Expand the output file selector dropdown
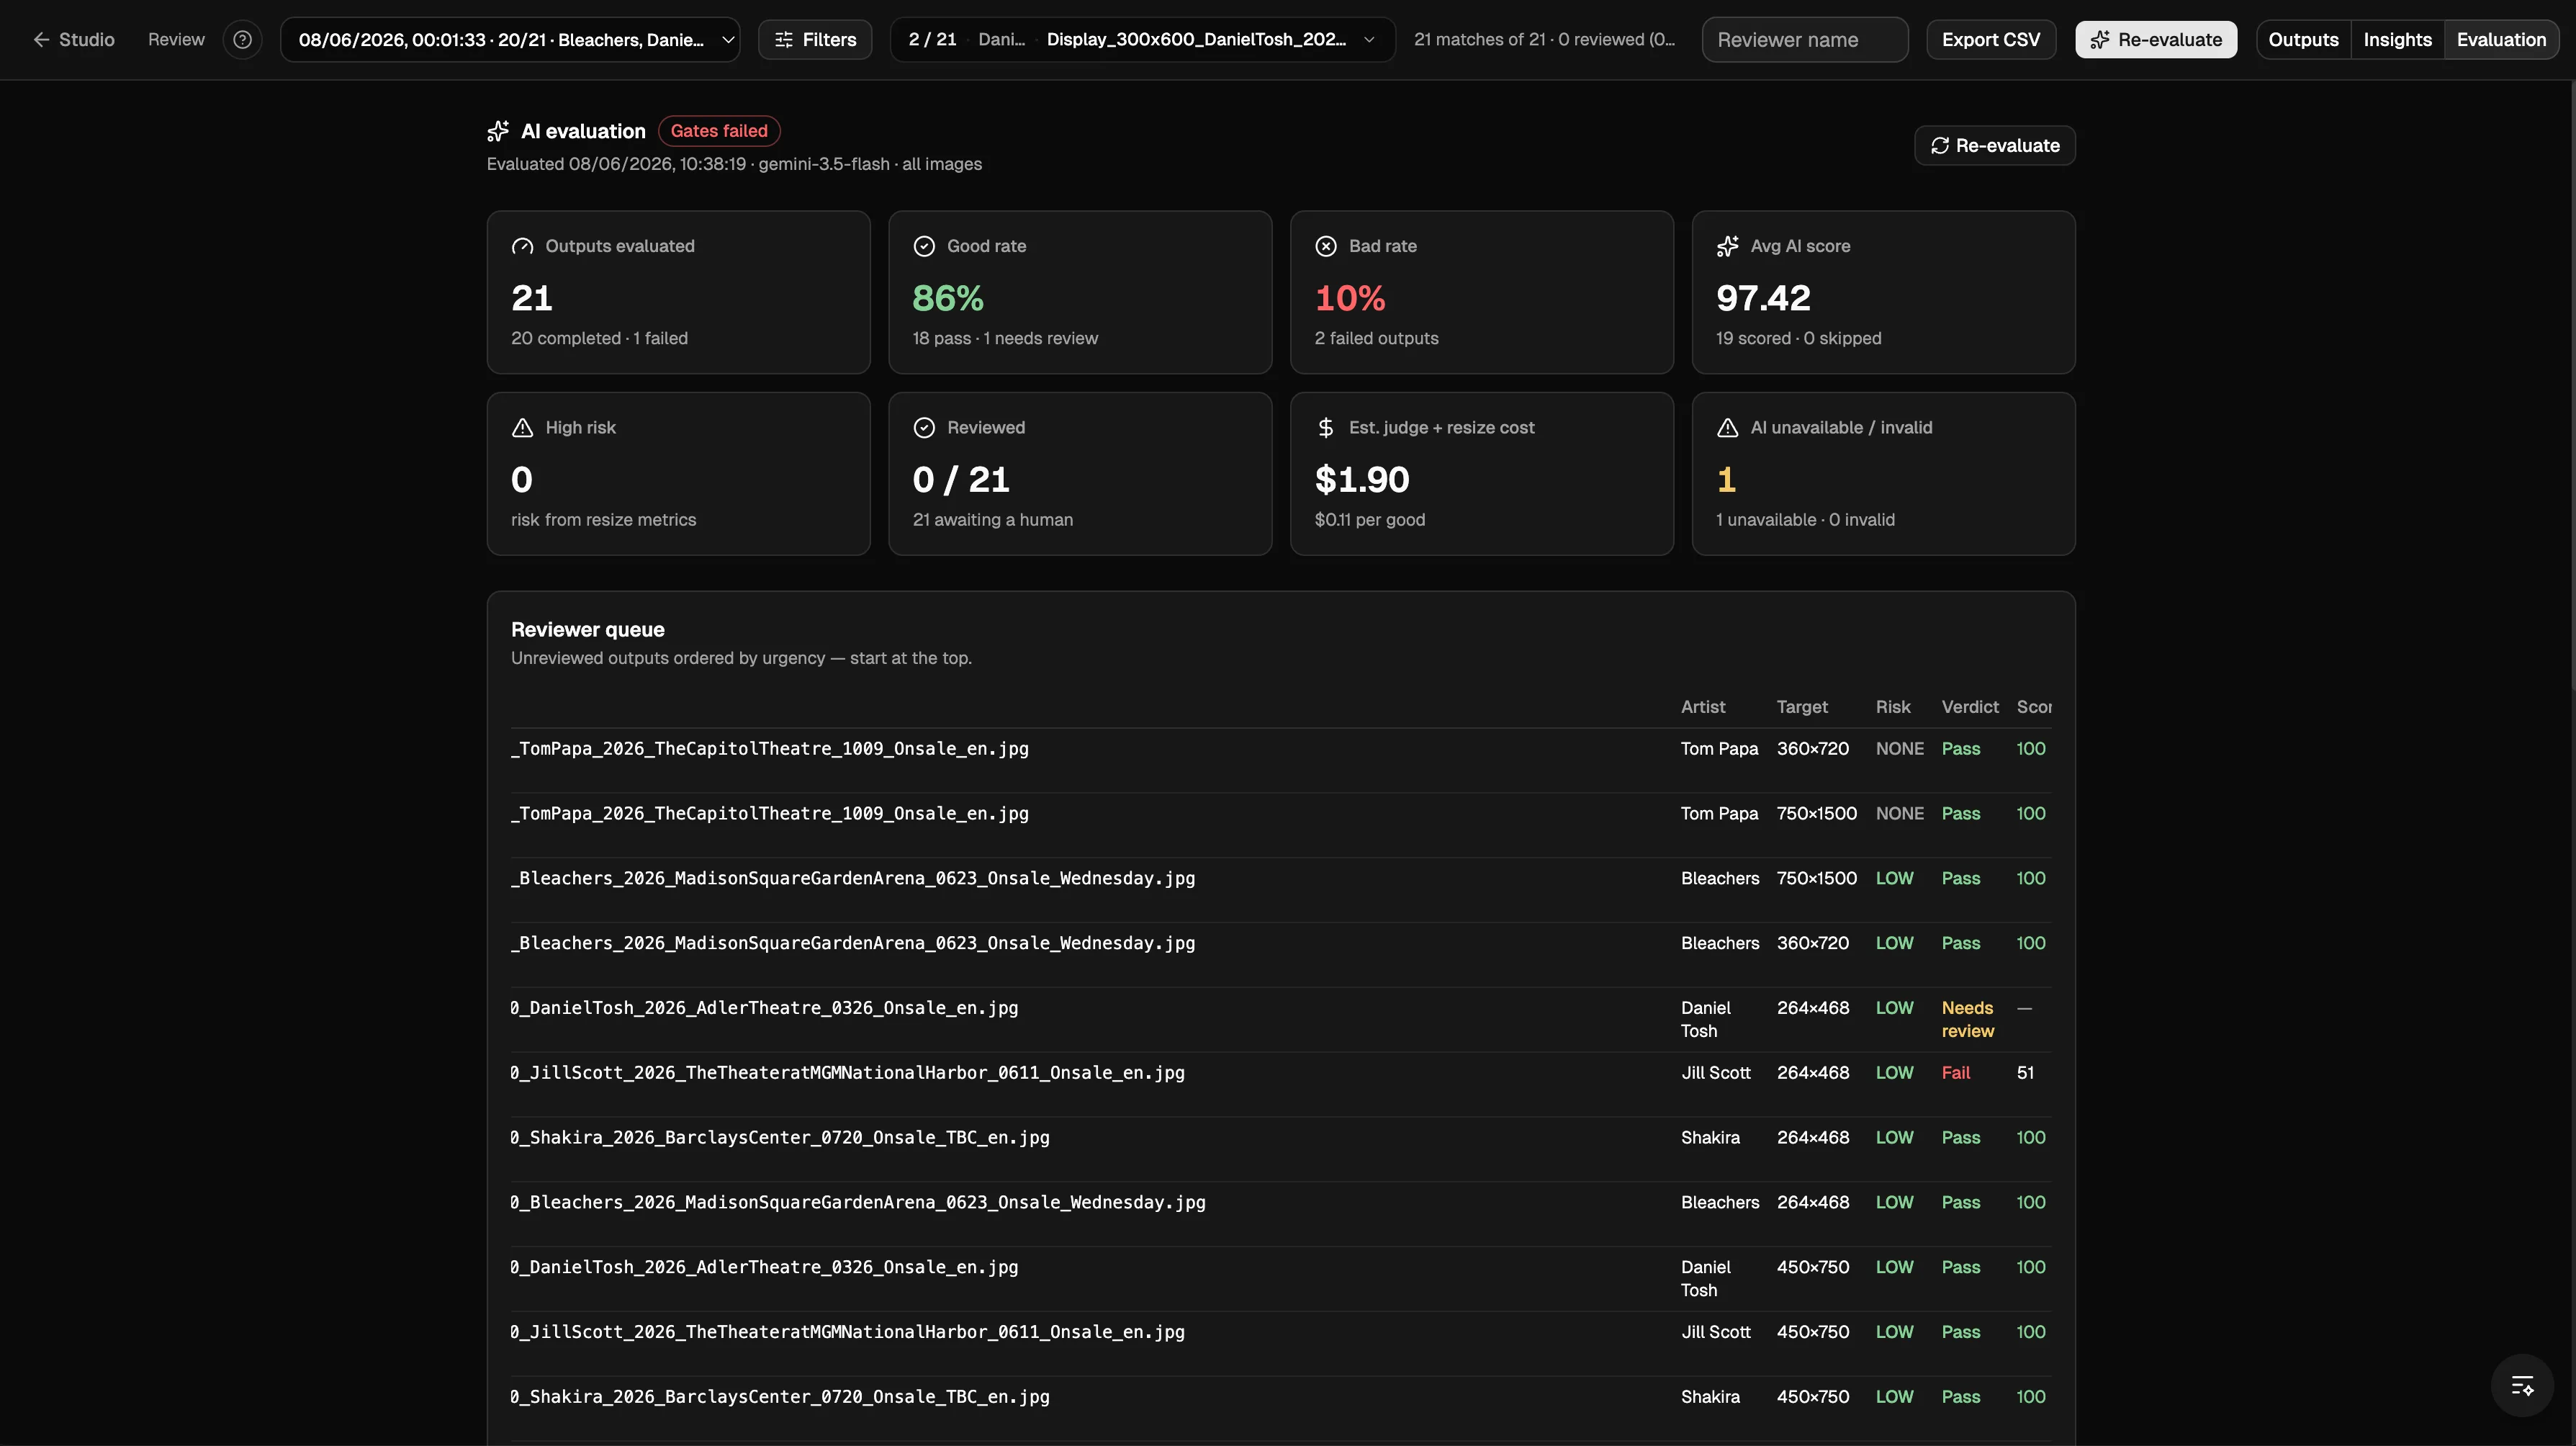Image resolution: width=2576 pixels, height=1446 pixels. [1142, 39]
